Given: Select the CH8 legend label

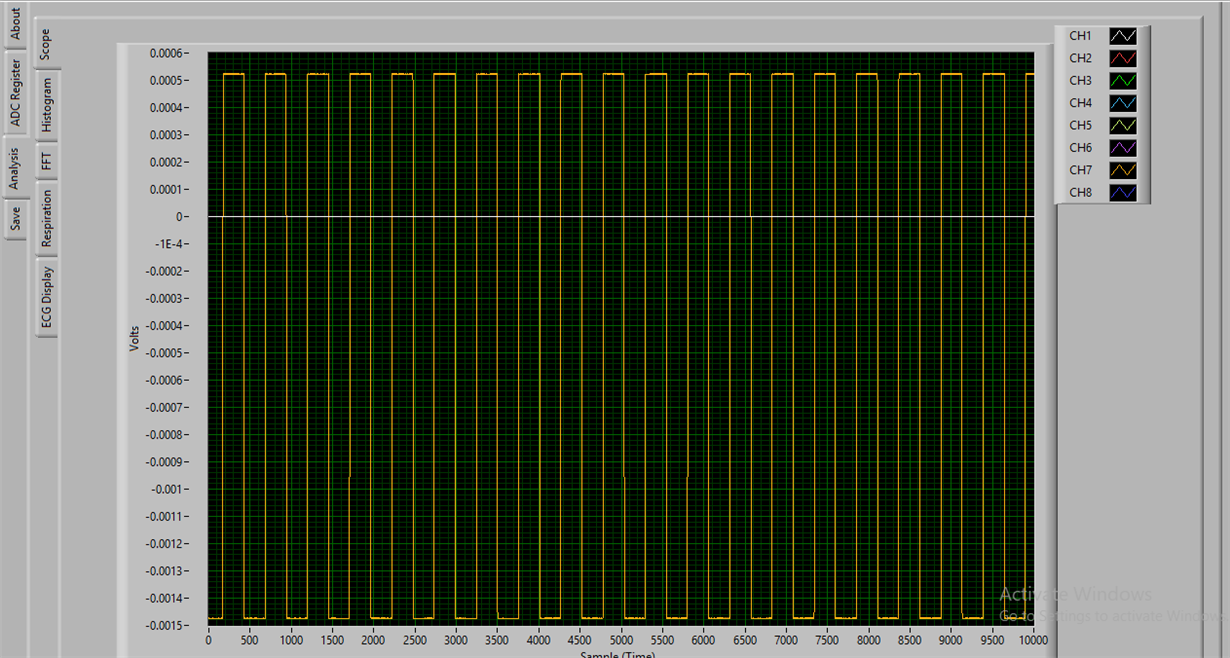Looking at the screenshot, I should [1081, 192].
